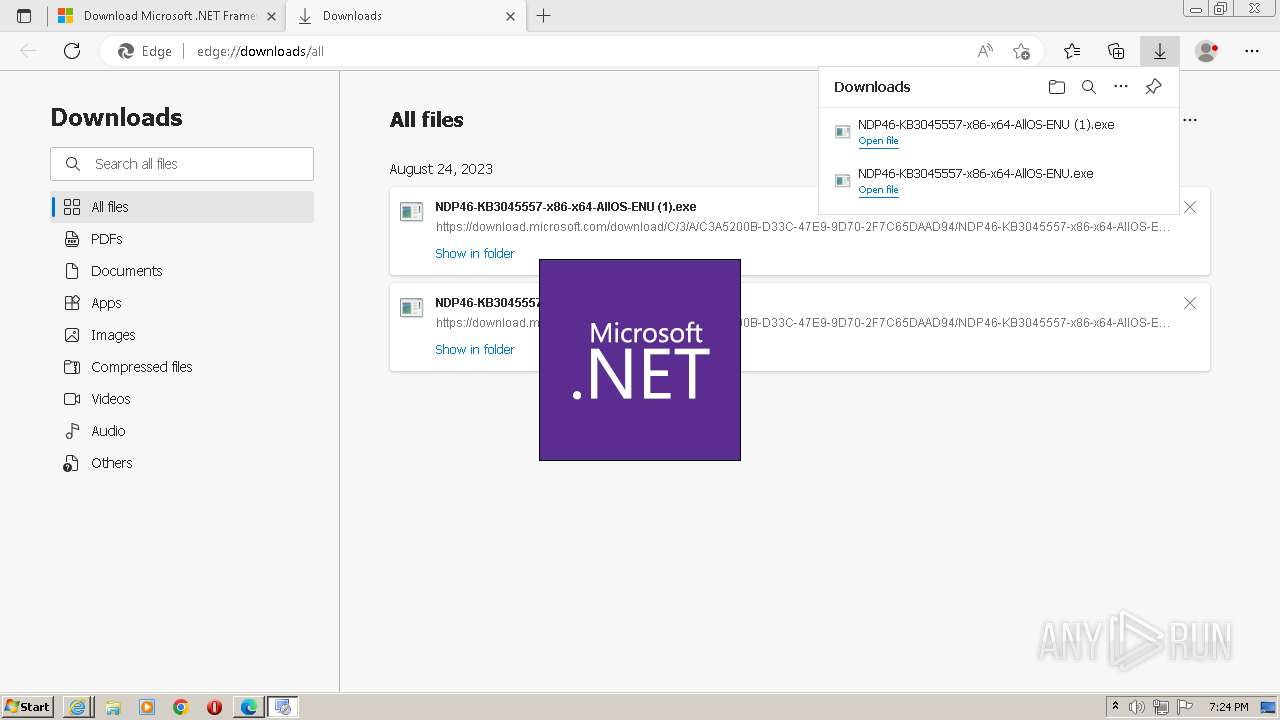
Task: Filter downloads by Audio
Action: point(182,431)
